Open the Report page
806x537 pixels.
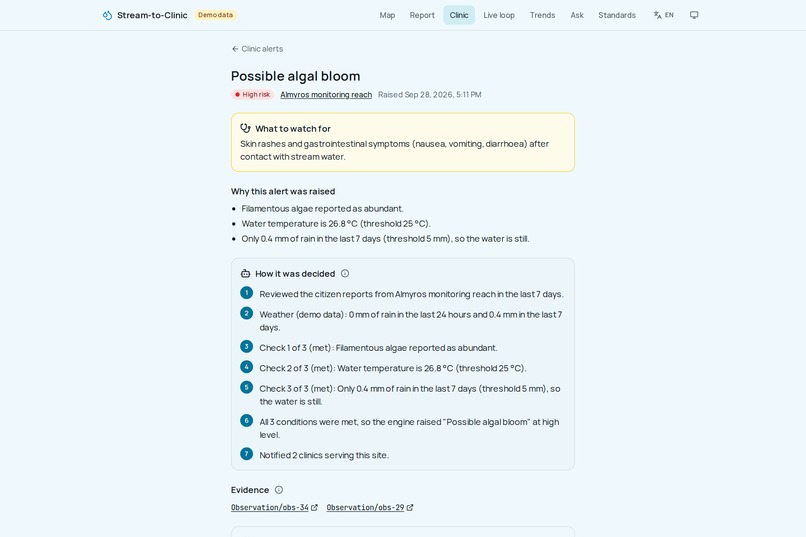point(422,15)
